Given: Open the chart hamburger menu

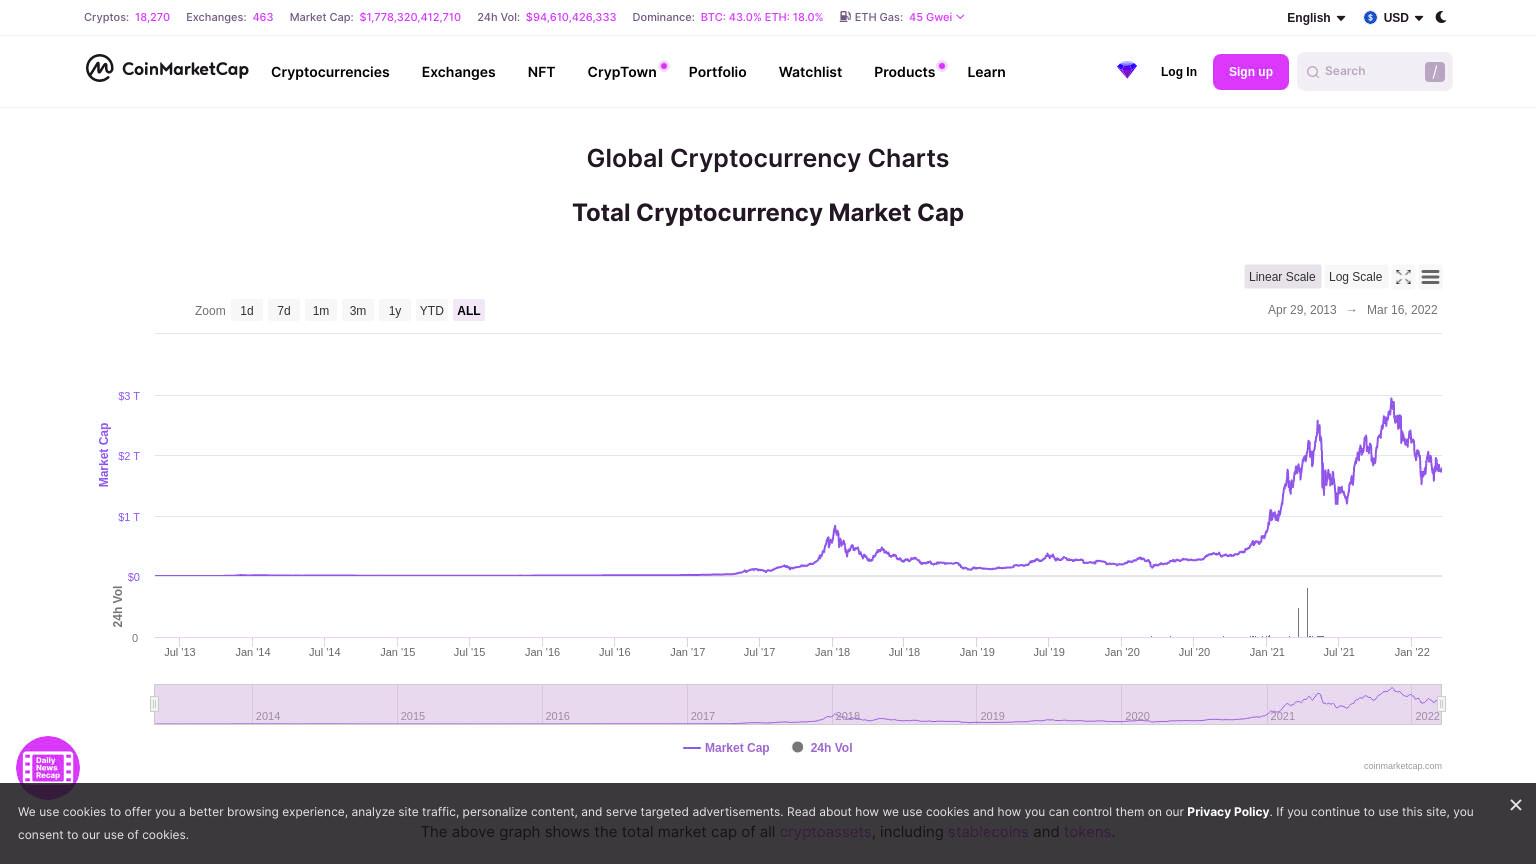Looking at the screenshot, I should (x=1430, y=277).
